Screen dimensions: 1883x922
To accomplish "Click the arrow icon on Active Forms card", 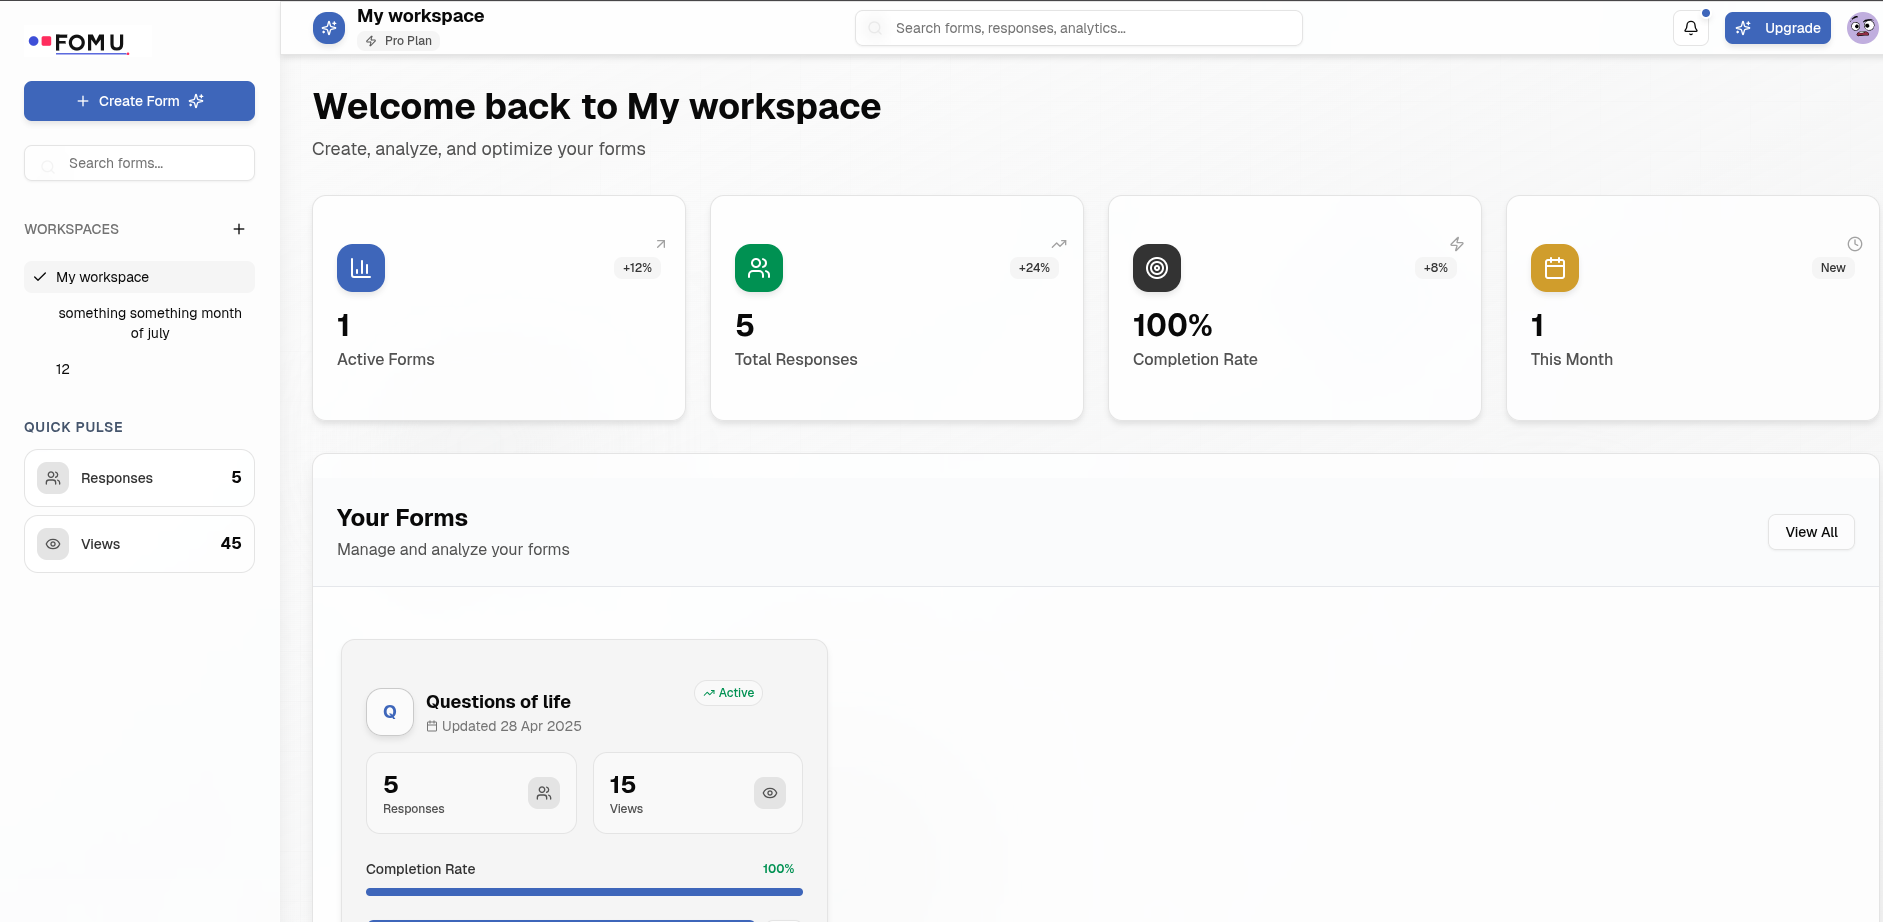I will coord(661,244).
